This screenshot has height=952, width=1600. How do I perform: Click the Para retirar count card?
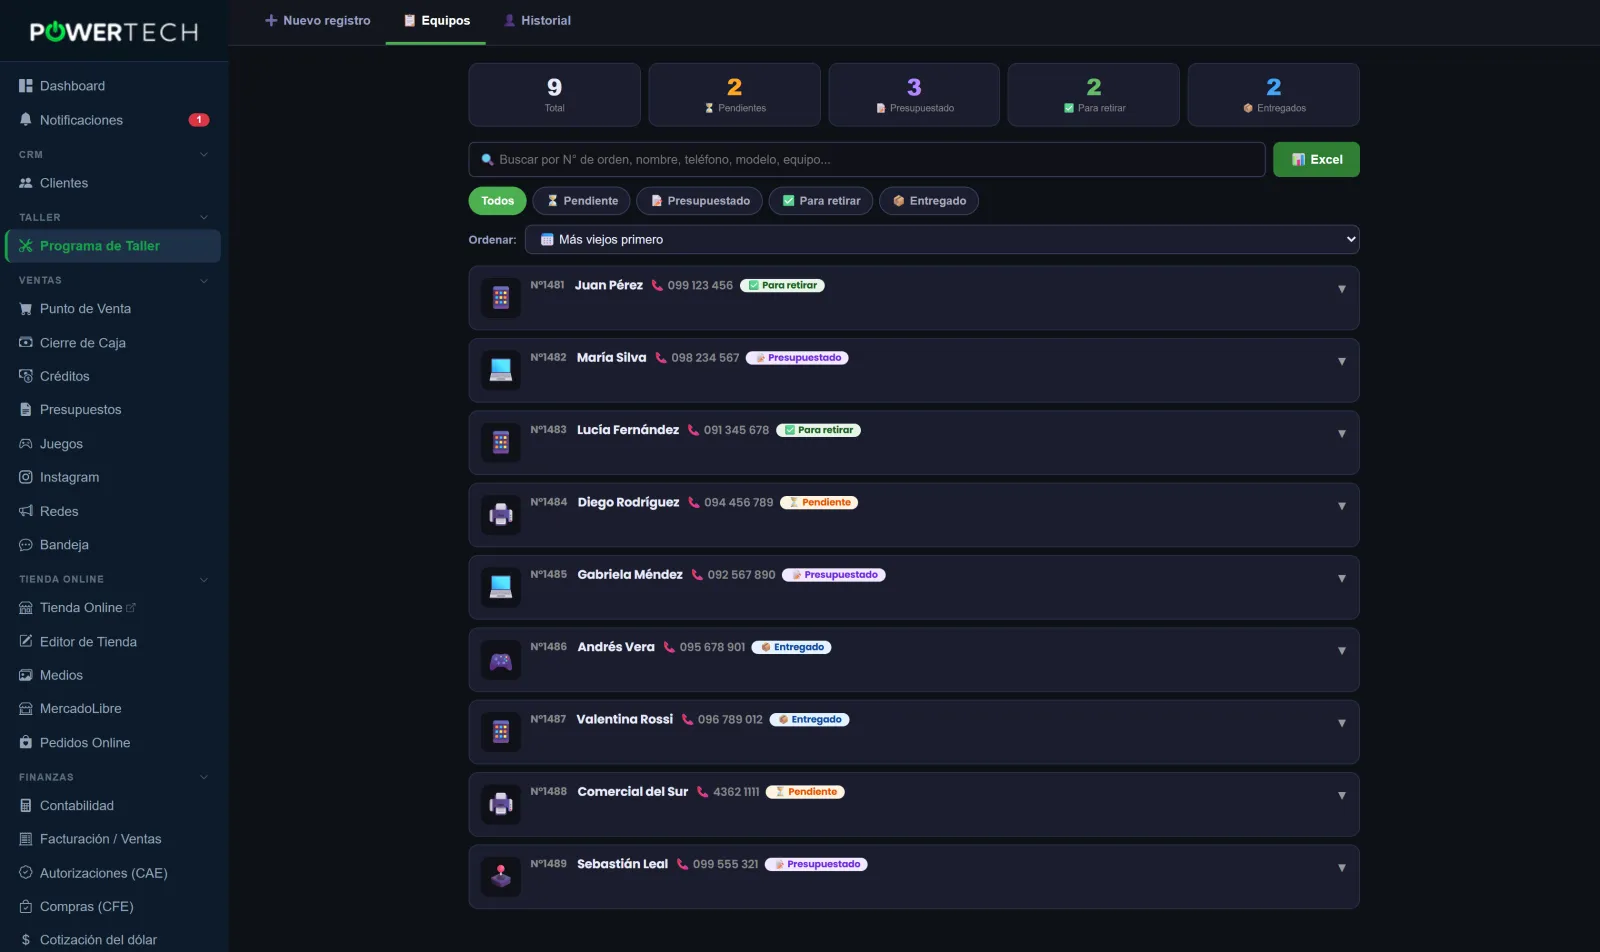1094,95
